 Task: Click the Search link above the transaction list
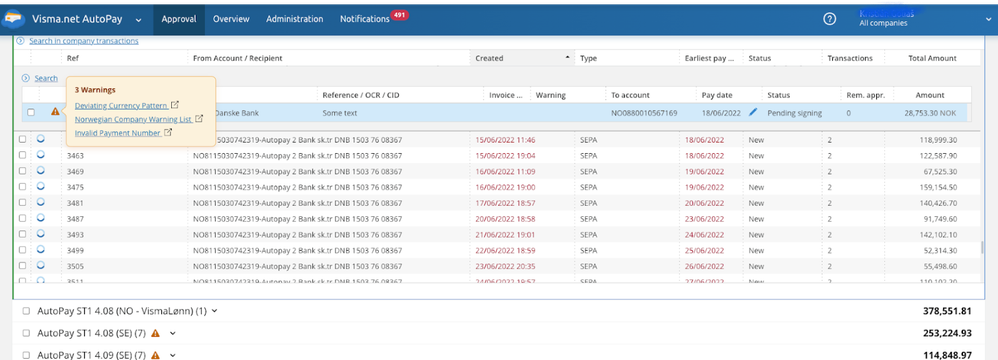click(x=46, y=78)
